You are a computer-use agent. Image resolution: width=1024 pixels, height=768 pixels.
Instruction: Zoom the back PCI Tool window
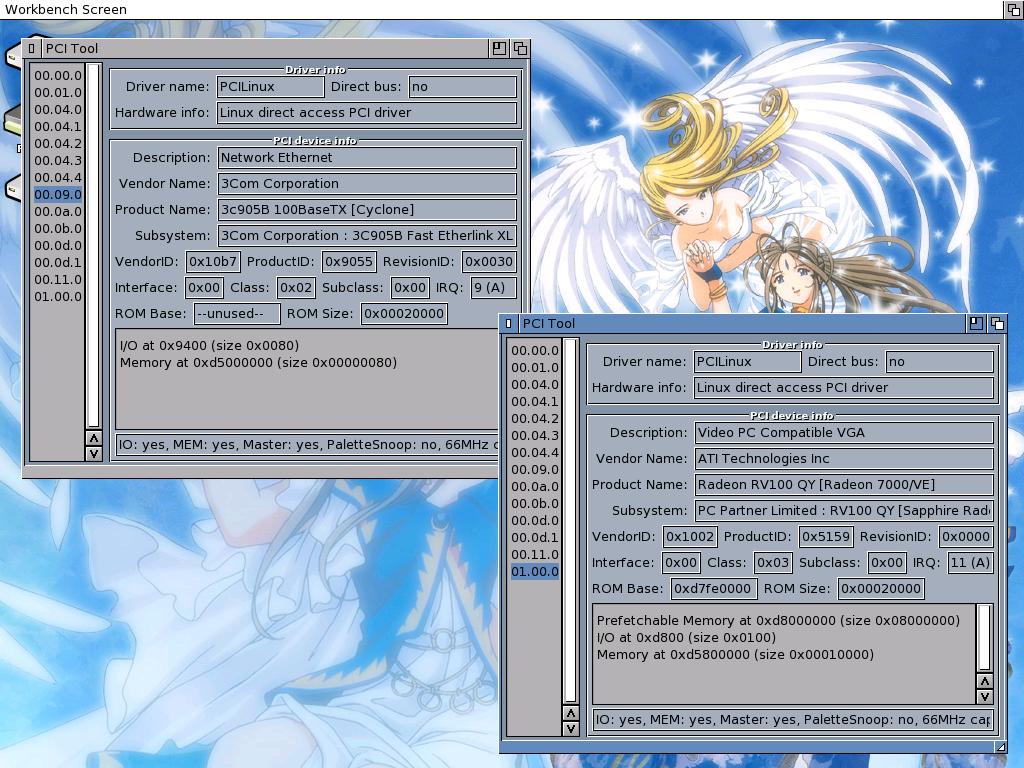click(499, 48)
